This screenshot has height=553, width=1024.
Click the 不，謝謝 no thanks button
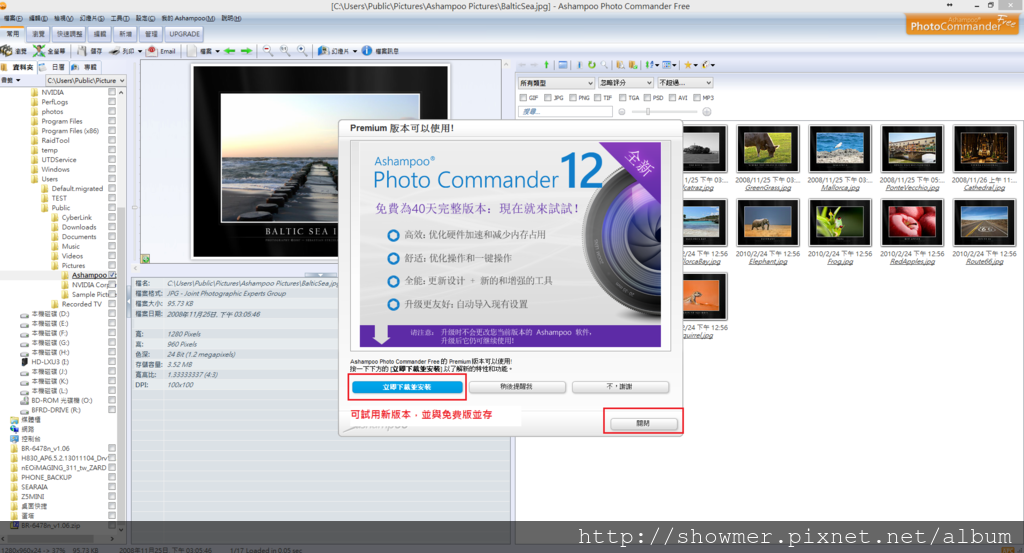coord(620,387)
